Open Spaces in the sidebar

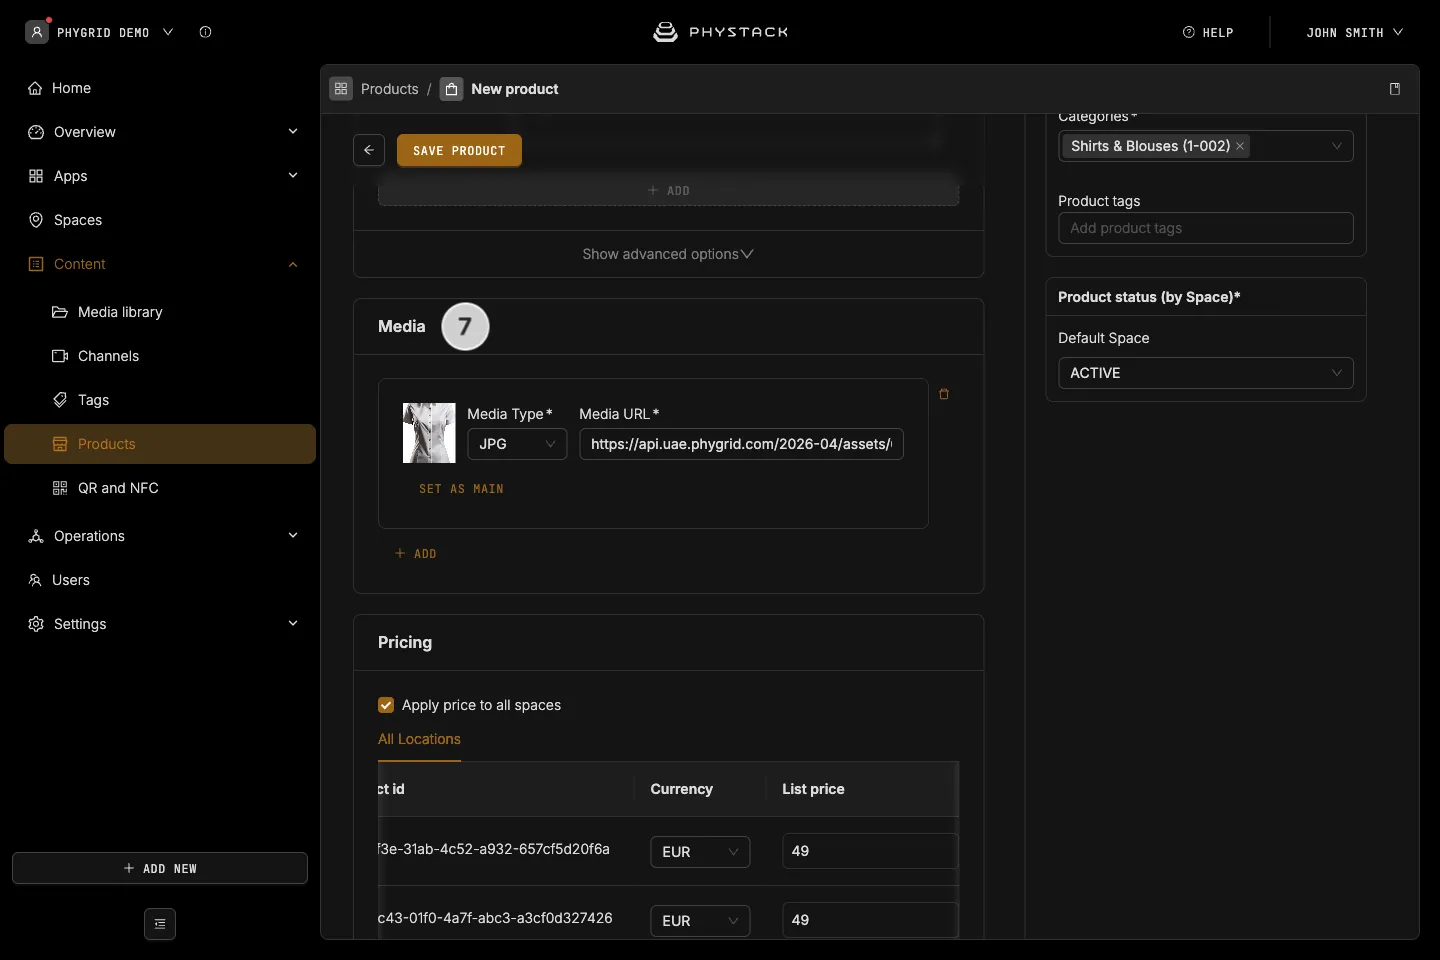click(160, 220)
